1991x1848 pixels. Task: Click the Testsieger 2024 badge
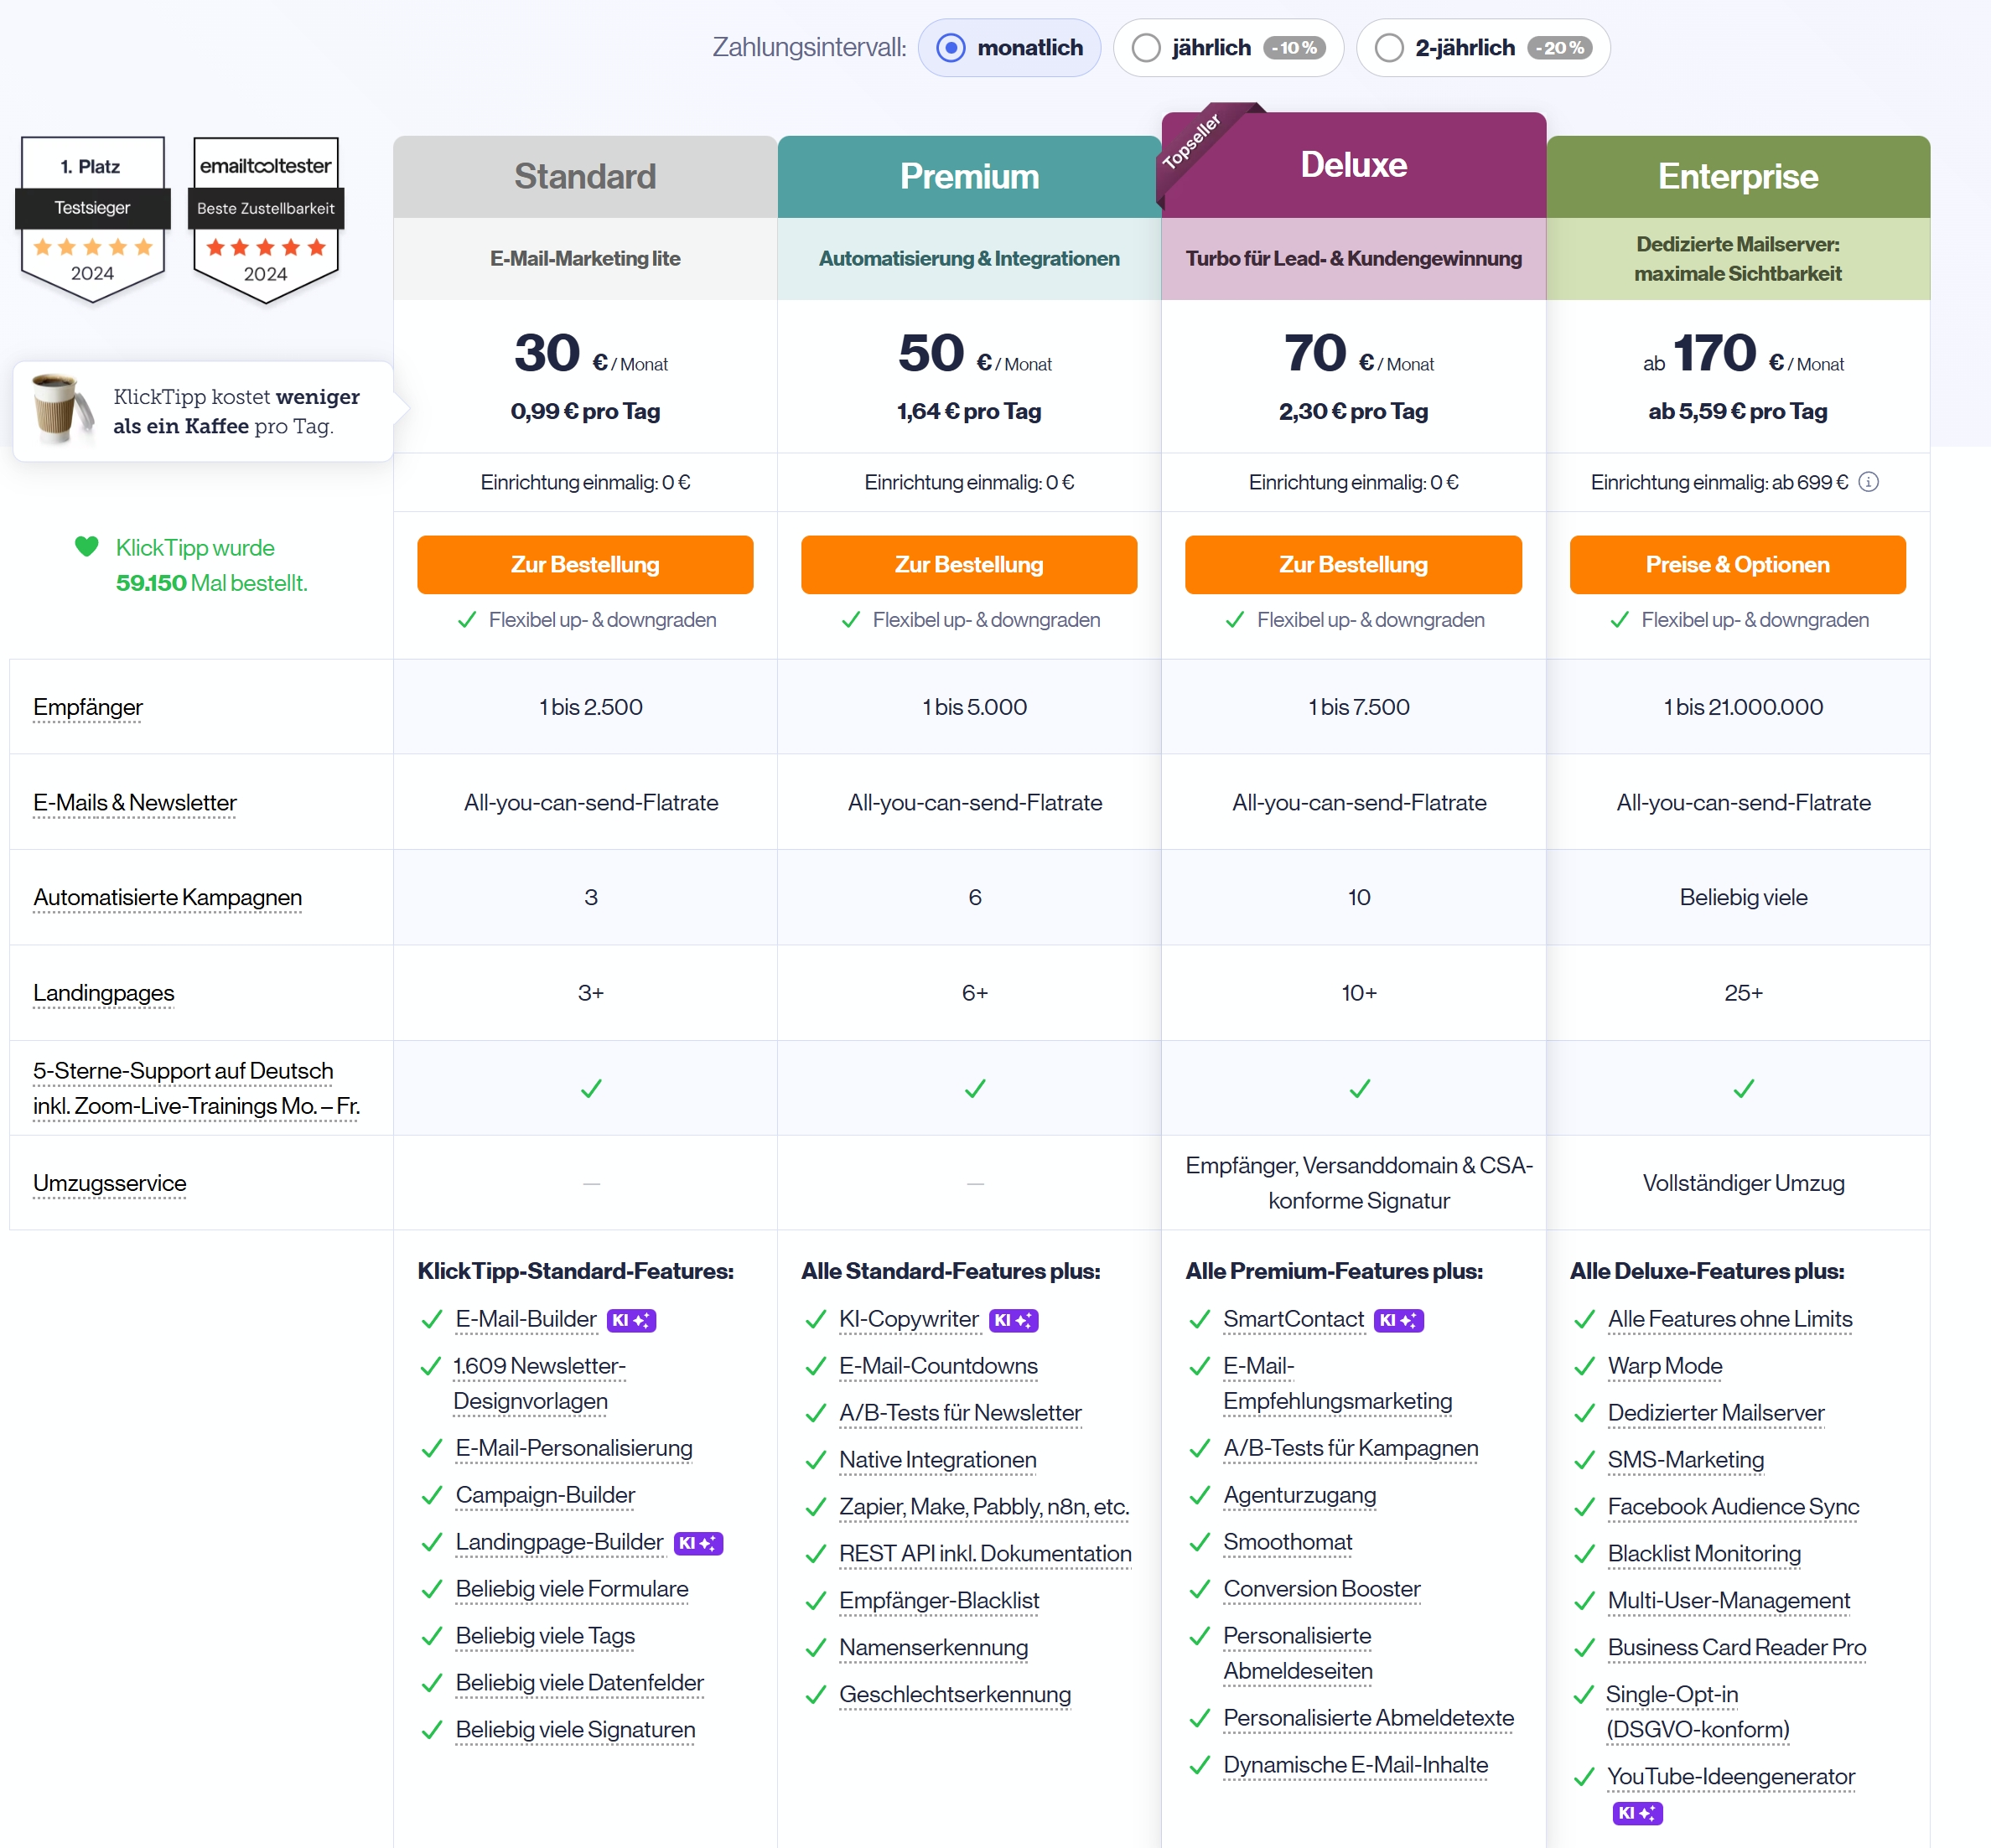pos(92,218)
